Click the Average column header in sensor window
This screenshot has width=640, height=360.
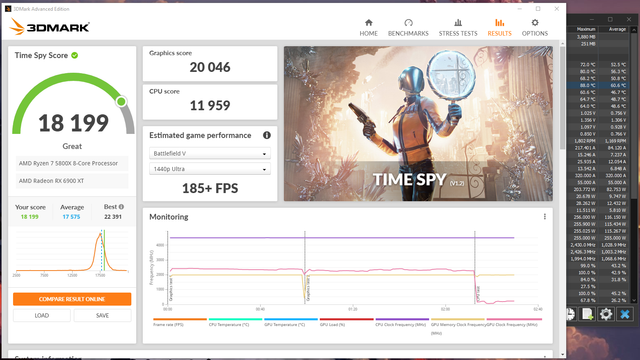tap(617, 29)
